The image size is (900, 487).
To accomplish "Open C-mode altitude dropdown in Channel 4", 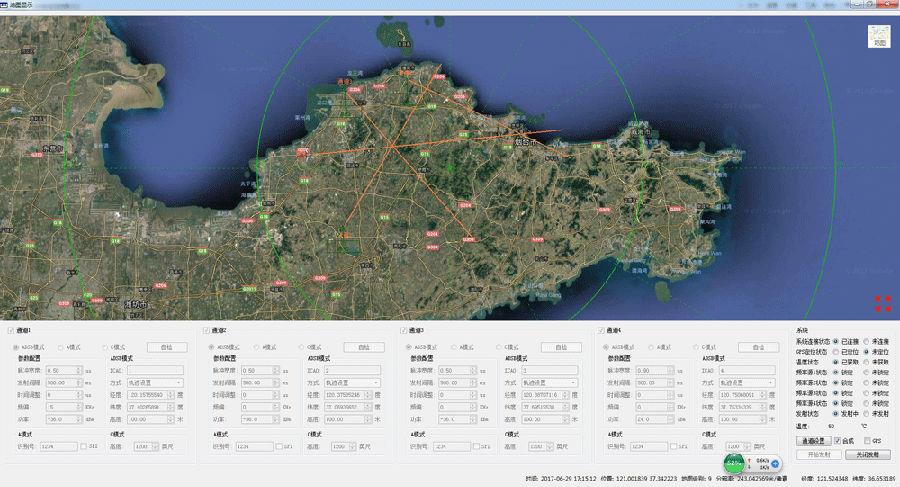I will tap(738, 446).
